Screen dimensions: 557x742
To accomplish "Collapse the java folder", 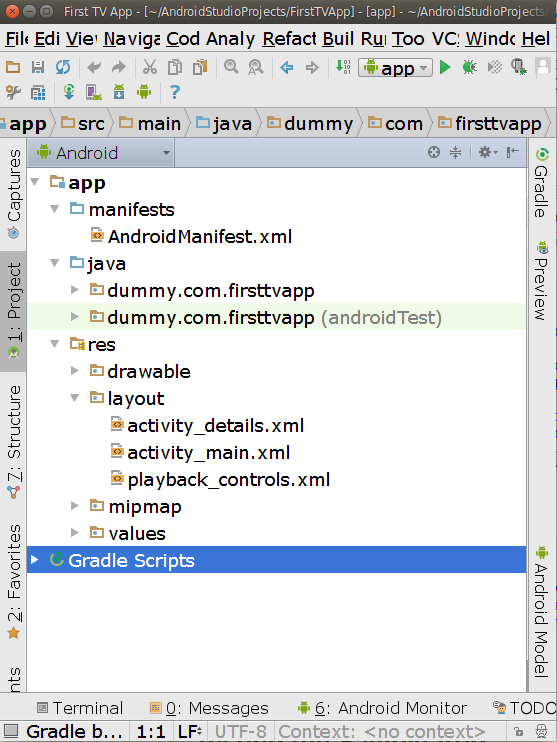I will click(54, 263).
